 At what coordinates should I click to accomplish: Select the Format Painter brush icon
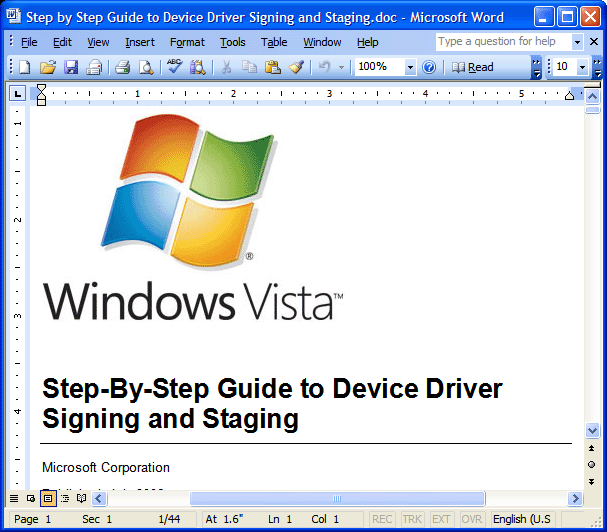click(x=296, y=67)
